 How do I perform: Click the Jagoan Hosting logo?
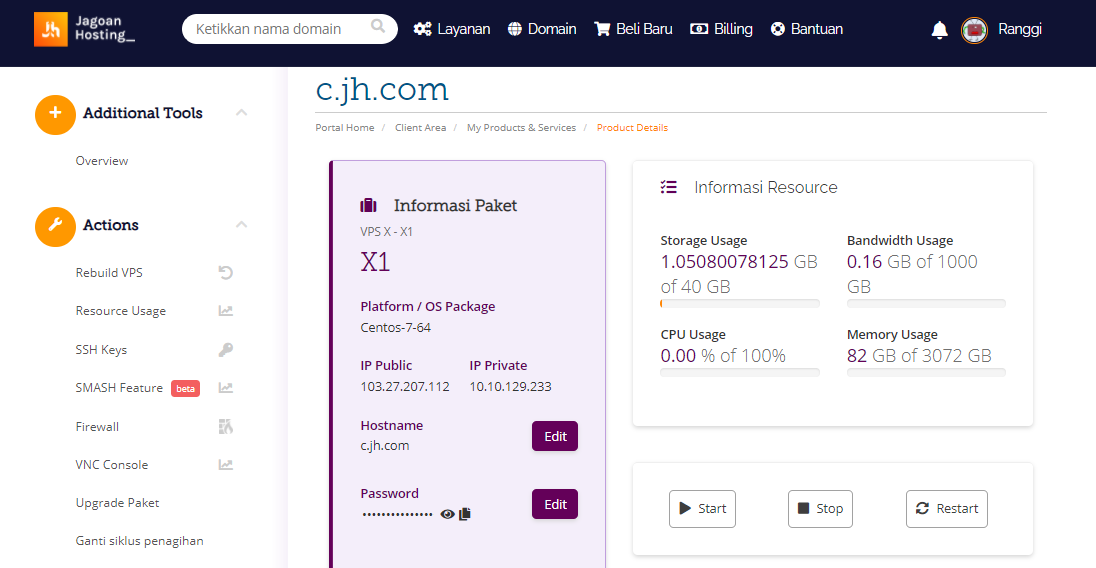tap(85, 29)
